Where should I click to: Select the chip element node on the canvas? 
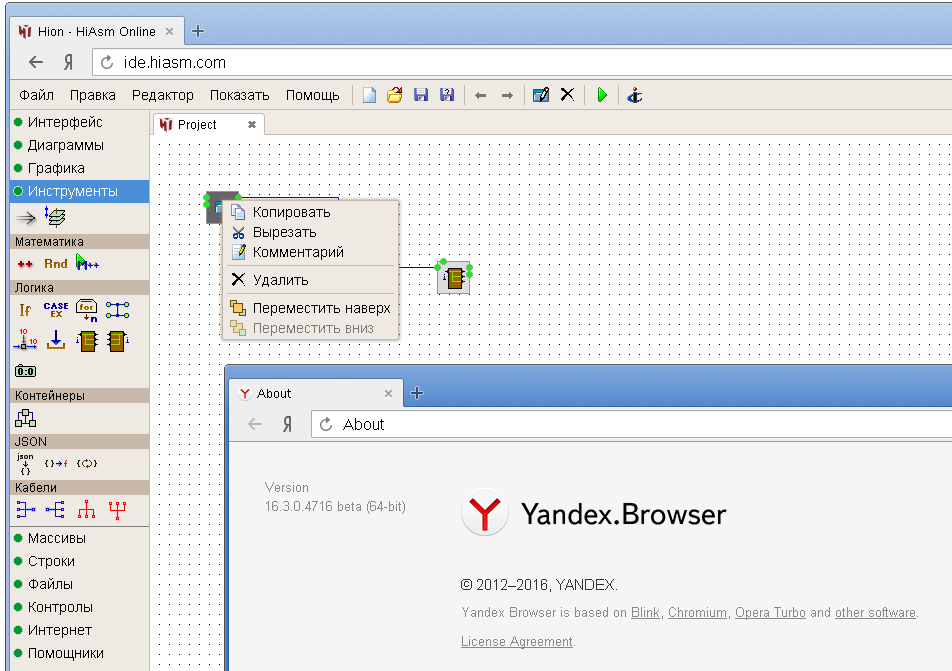click(454, 278)
